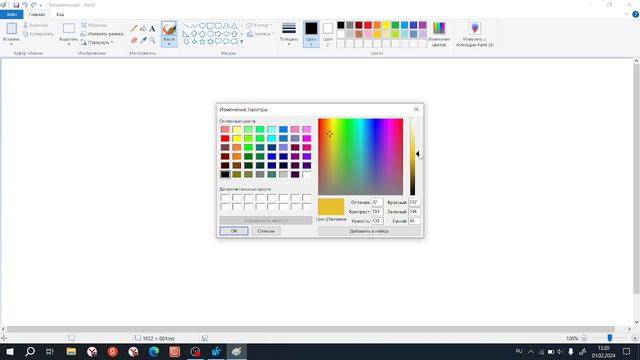Save via quick access floppy icon
The width and height of the screenshot is (640, 360).
click(16, 5)
